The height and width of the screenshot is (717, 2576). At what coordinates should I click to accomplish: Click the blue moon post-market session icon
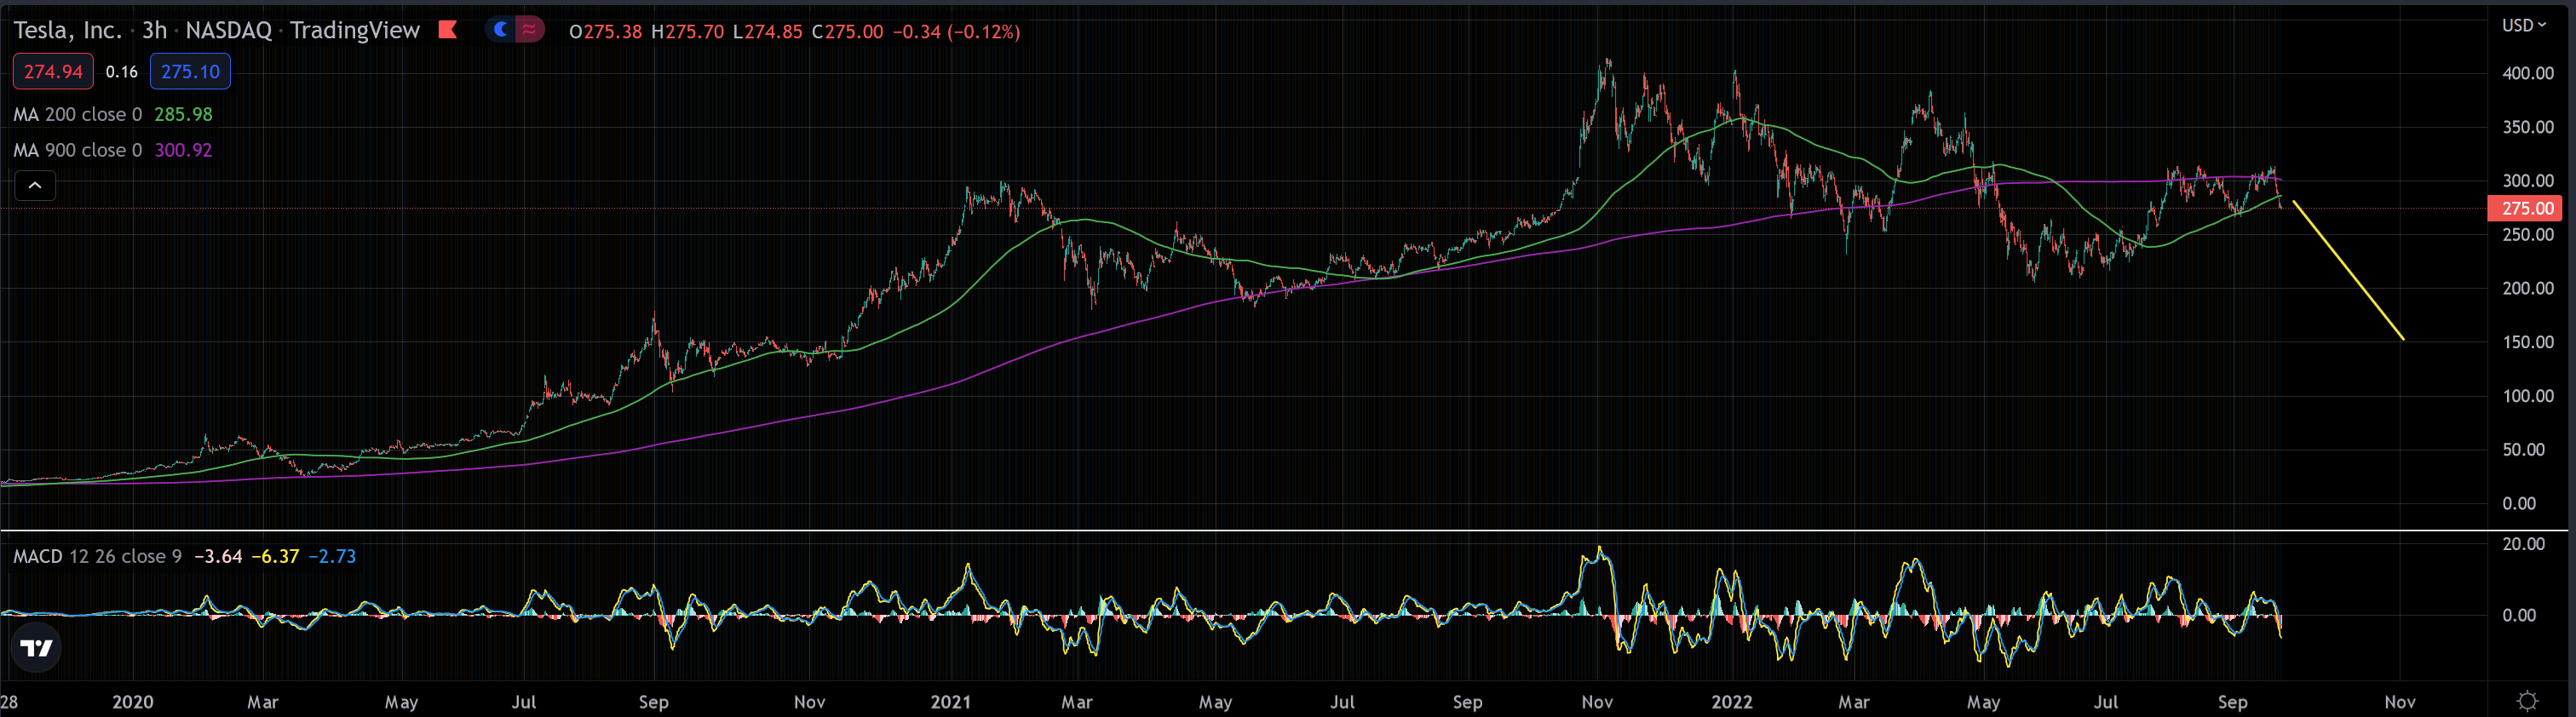pos(501,30)
